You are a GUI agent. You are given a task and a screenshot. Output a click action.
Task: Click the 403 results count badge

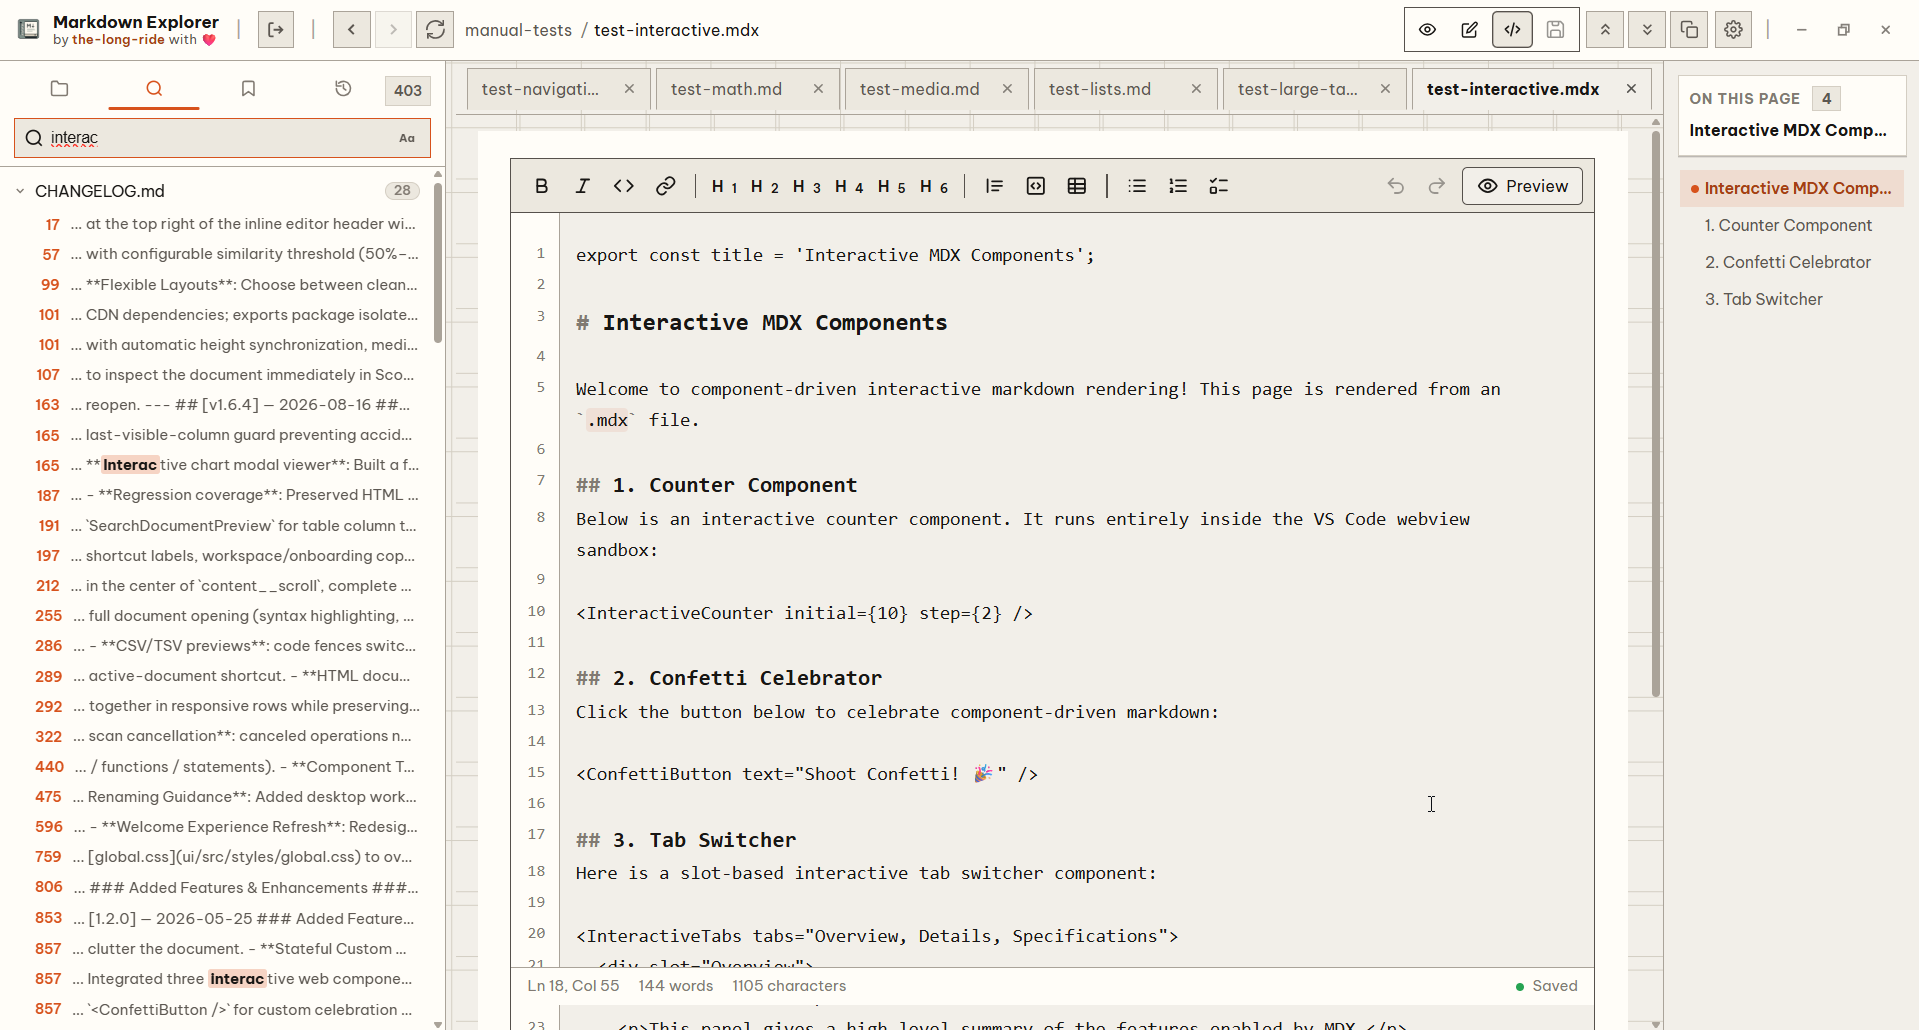pos(408,90)
